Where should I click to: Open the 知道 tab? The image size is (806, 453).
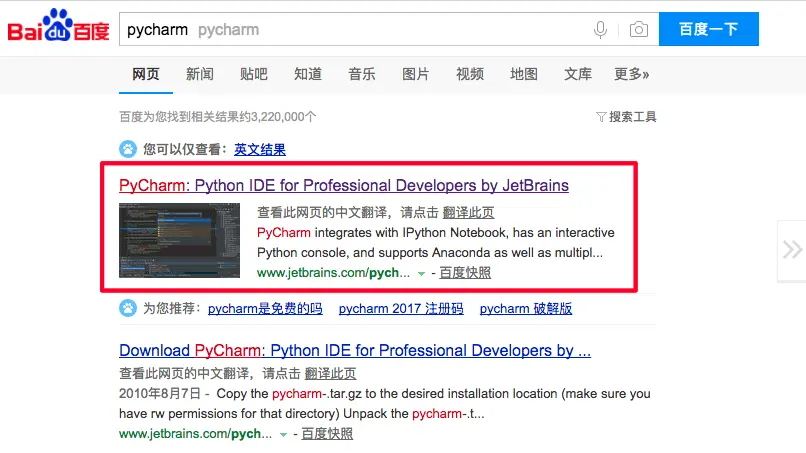(x=308, y=75)
